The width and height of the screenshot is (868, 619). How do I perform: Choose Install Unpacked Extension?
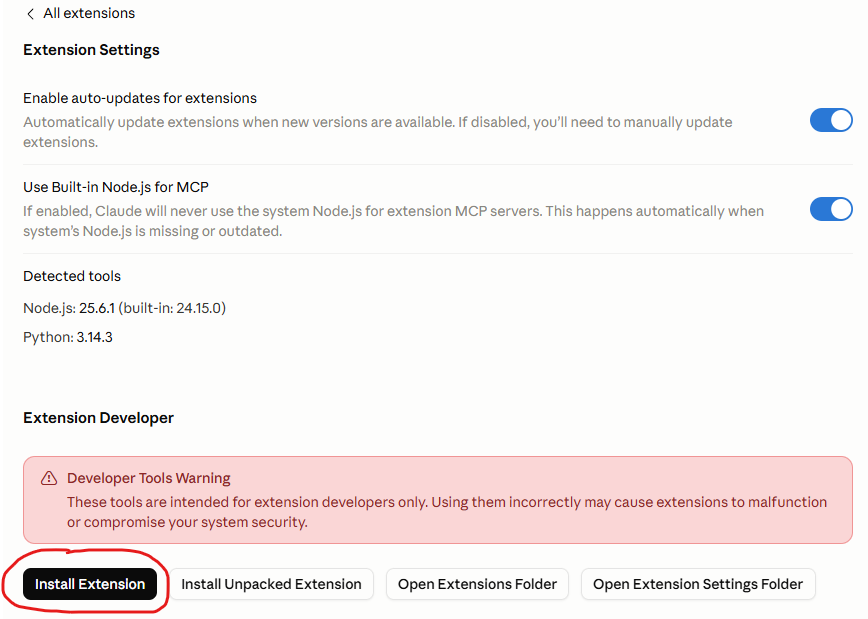click(271, 584)
